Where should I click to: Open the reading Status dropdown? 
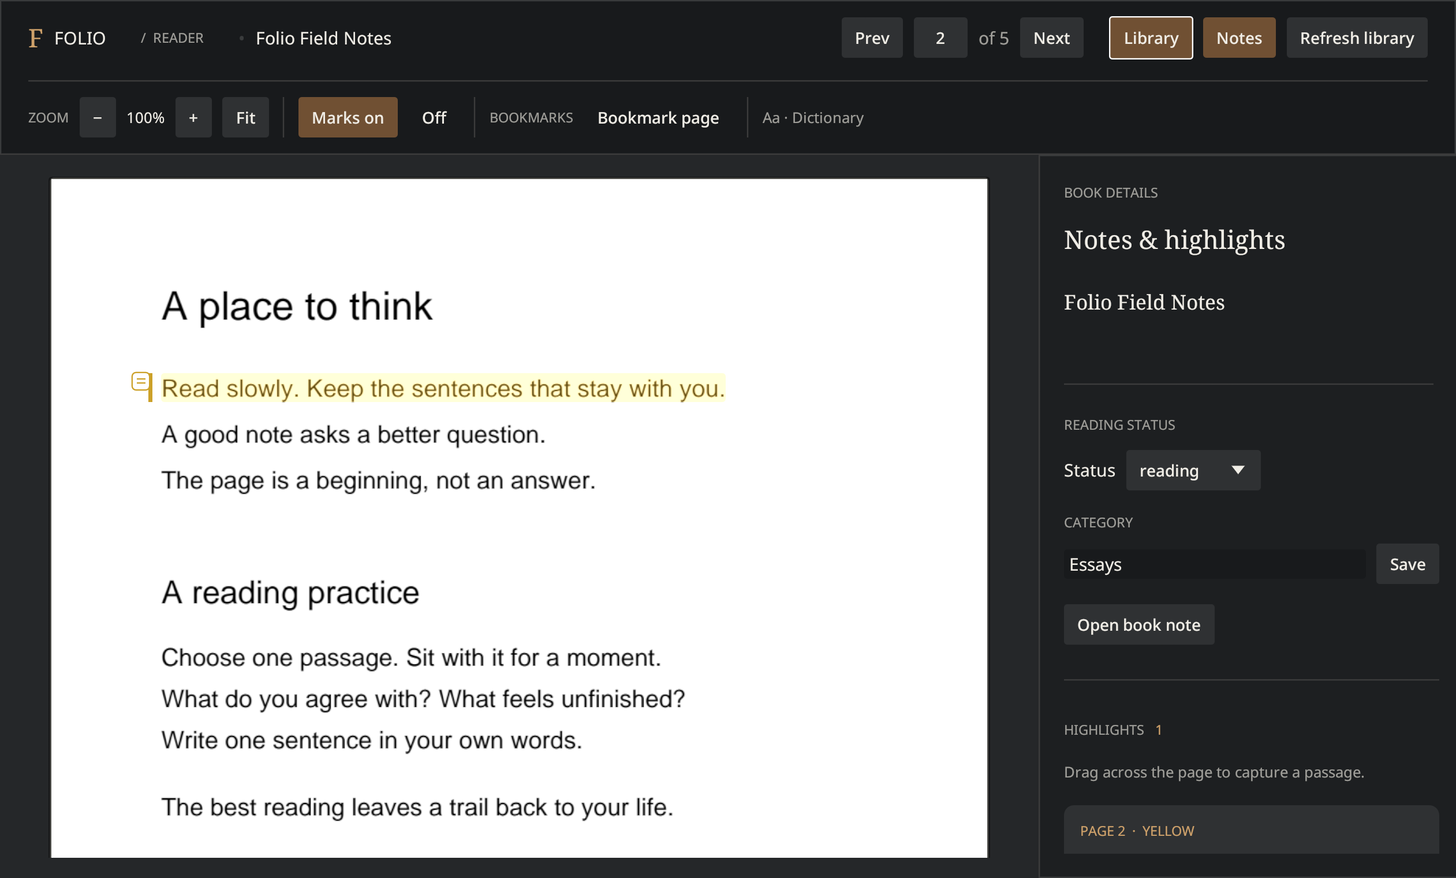click(x=1193, y=470)
